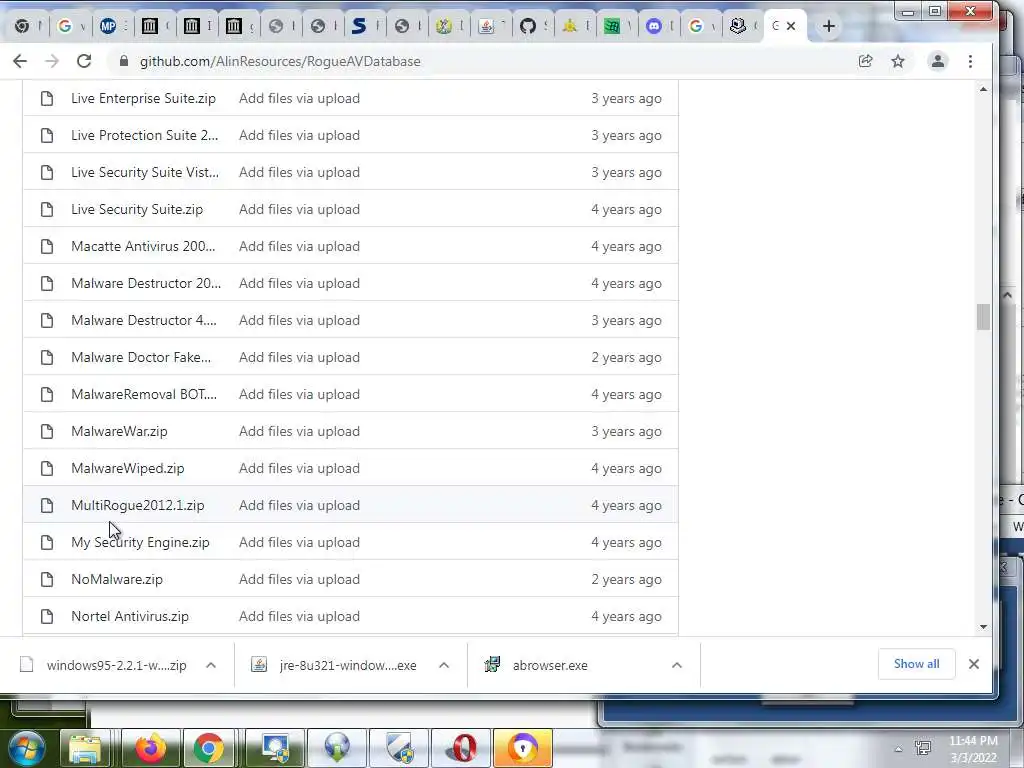The height and width of the screenshot is (768, 1024).
Task: Launch Firefox from the taskbar
Action: point(150,748)
